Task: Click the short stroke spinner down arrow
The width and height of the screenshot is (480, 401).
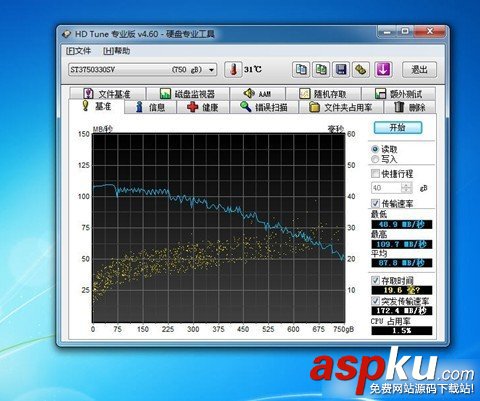Action: click(x=407, y=191)
